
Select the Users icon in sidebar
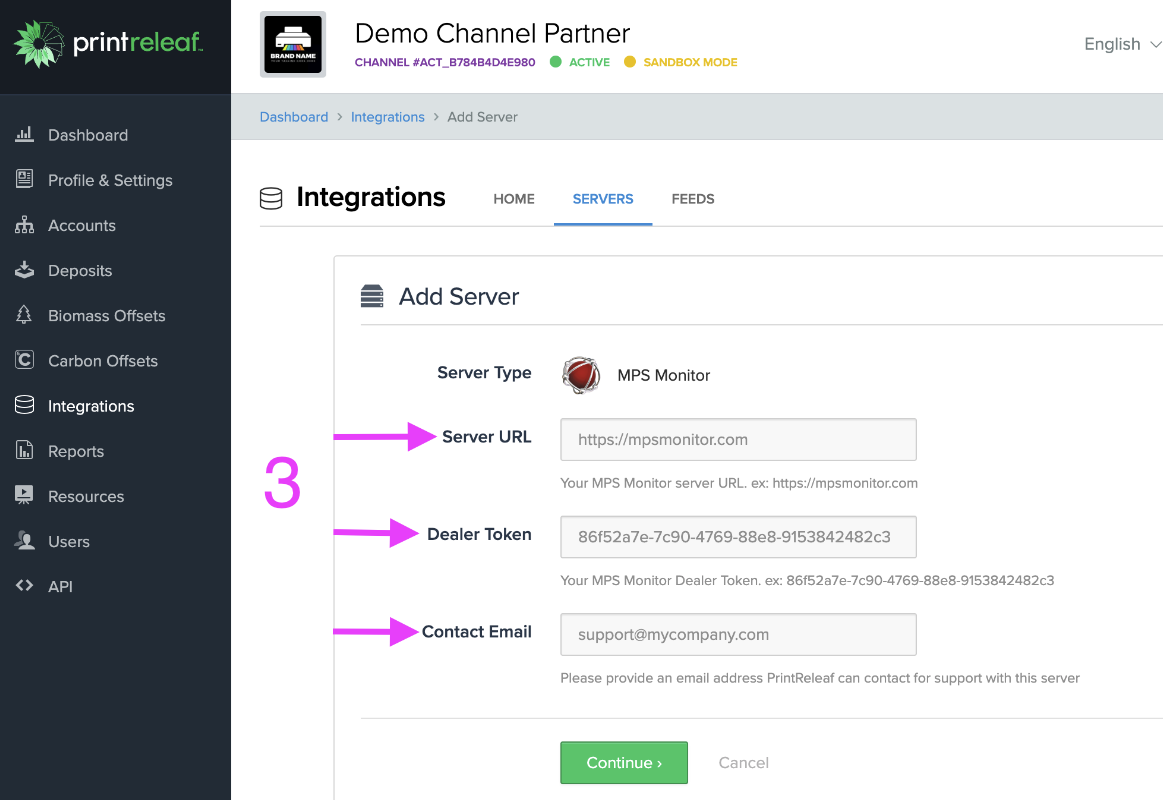click(25, 541)
